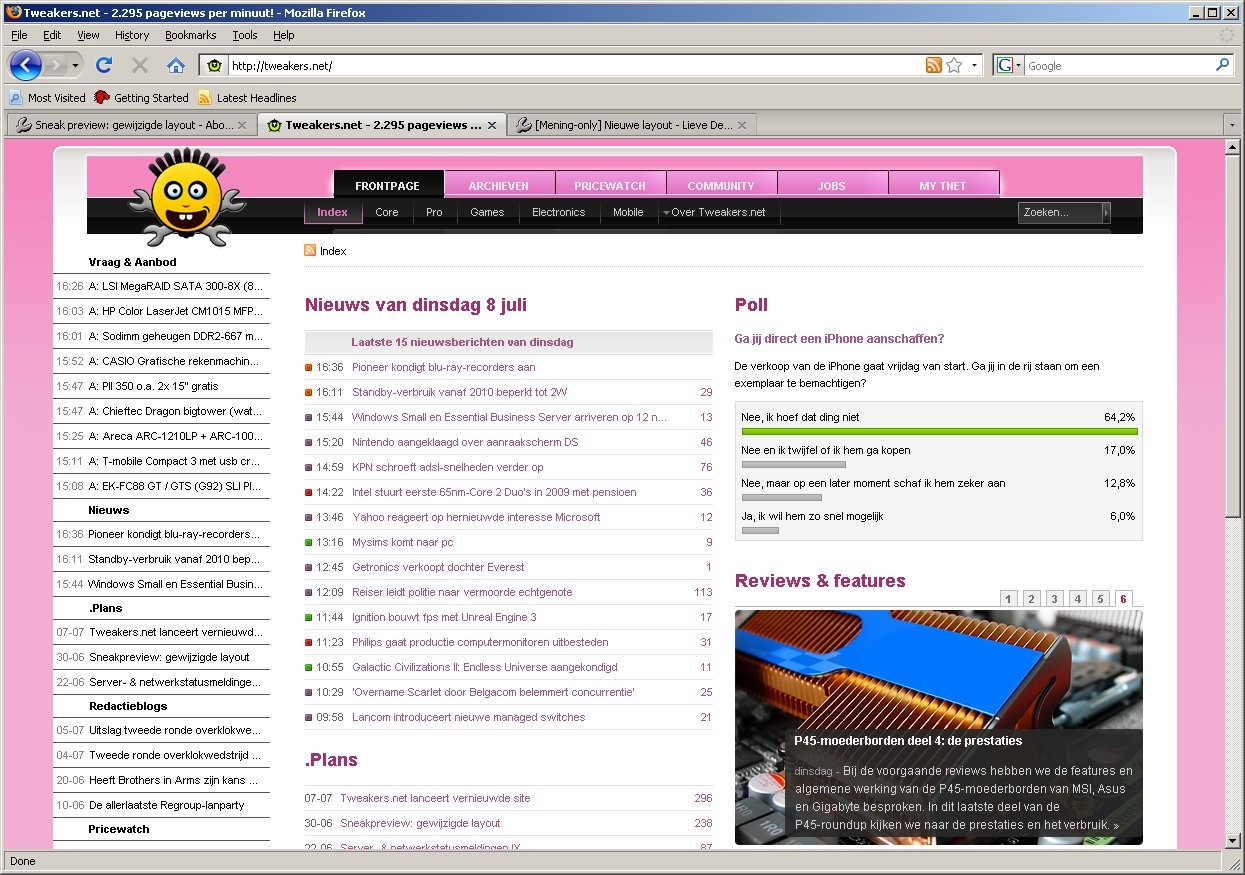Click the RSS icon next to Index
Screen dimensions: 1245x875
[x=310, y=251]
